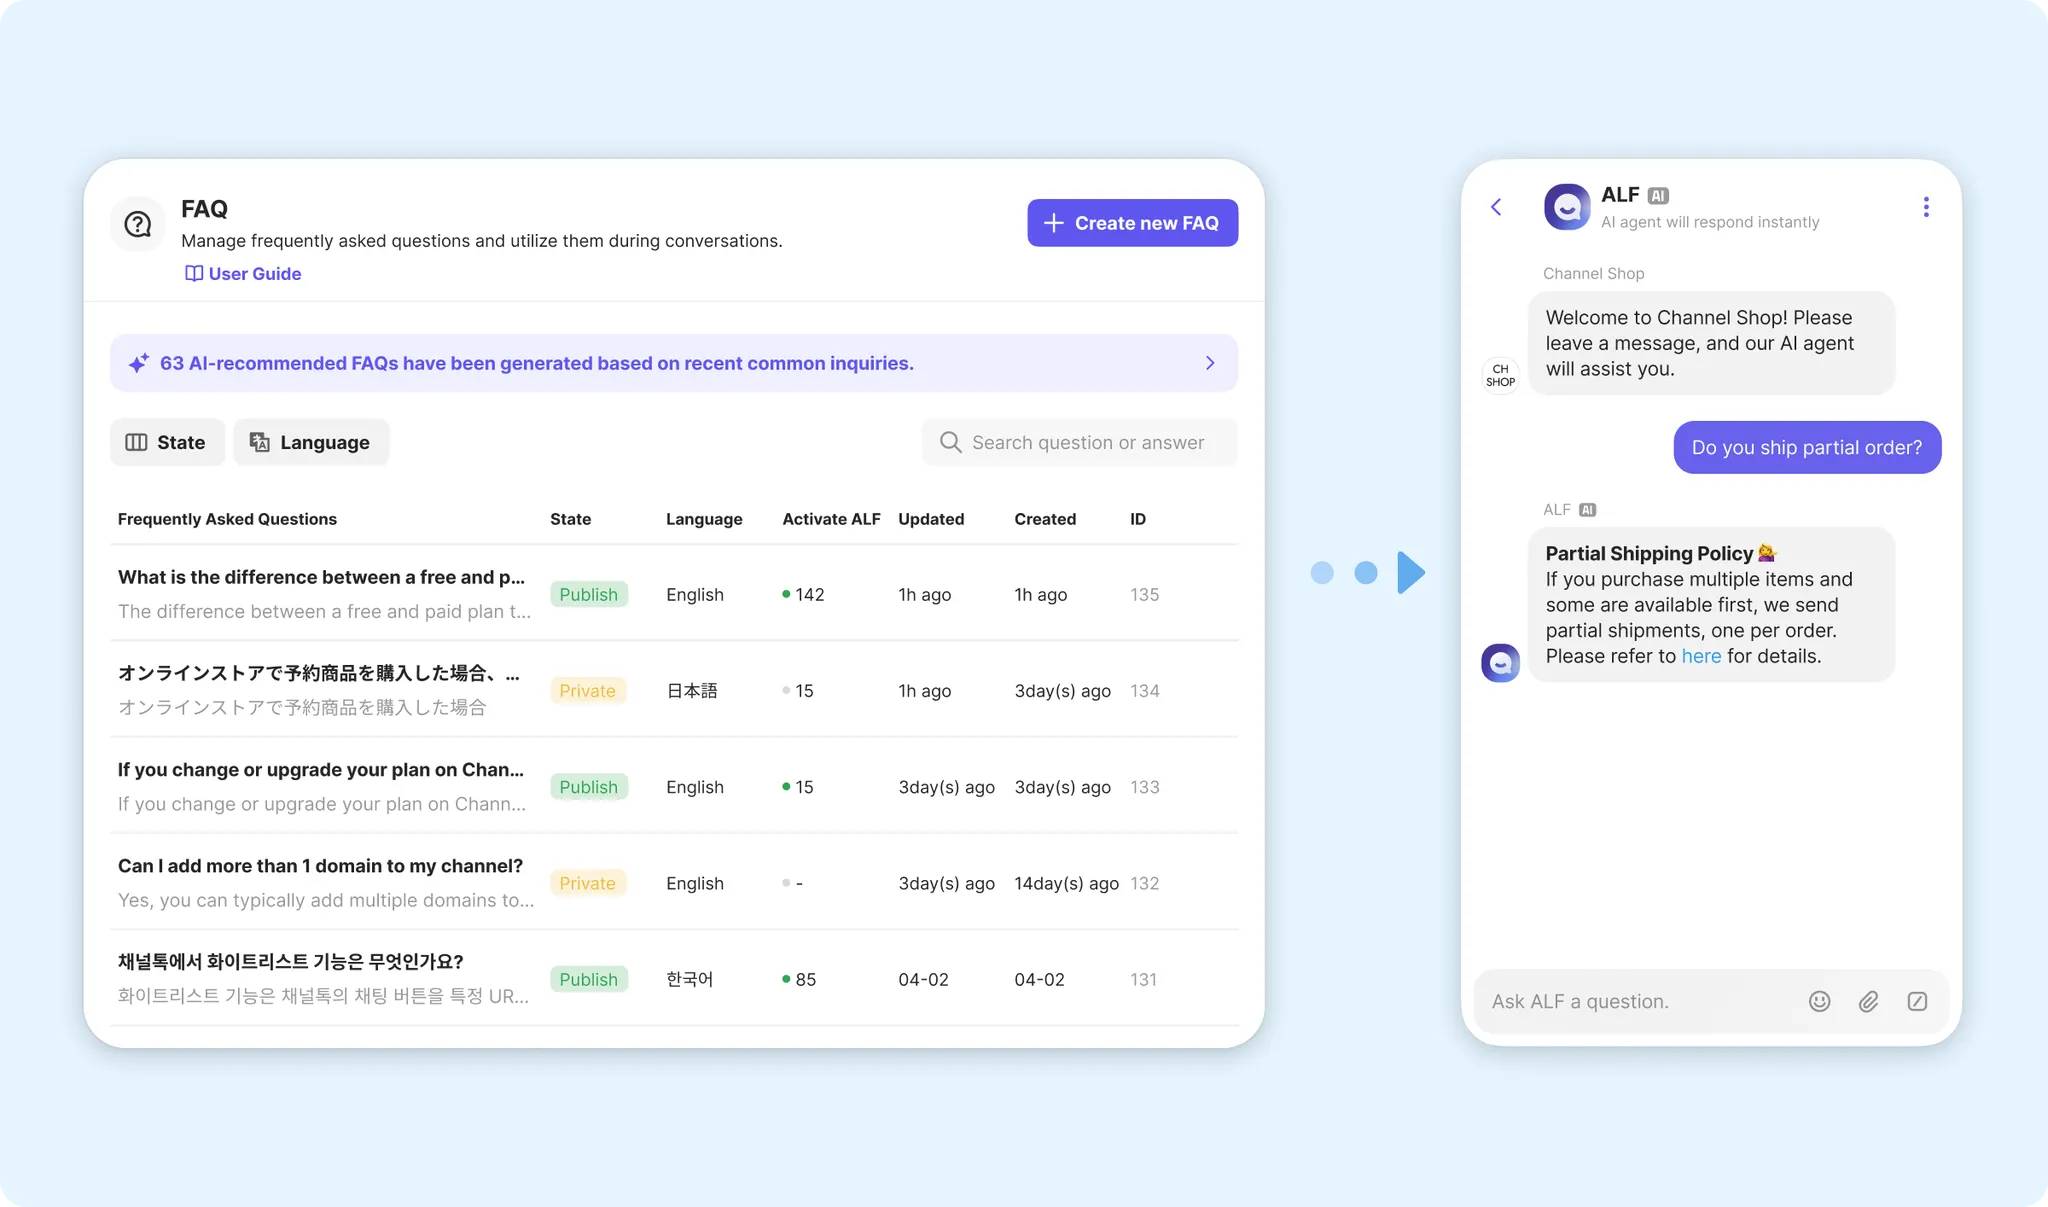Viewport: 2048px width, 1207px height.
Task: Click the attachment paperclip icon
Action: (x=1868, y=1001)
